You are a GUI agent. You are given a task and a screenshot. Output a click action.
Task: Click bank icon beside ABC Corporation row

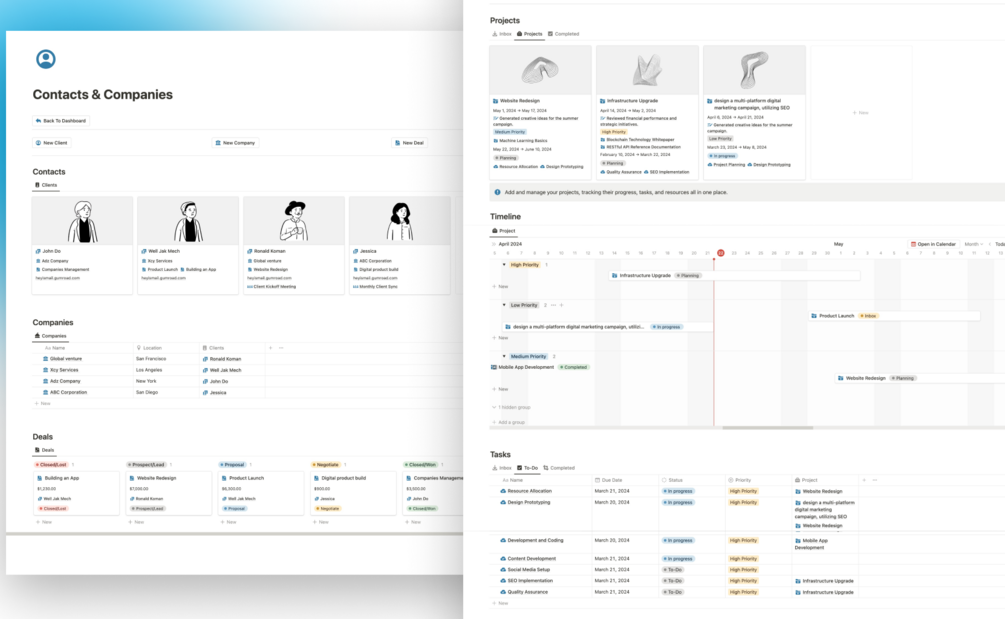[46, 392]
